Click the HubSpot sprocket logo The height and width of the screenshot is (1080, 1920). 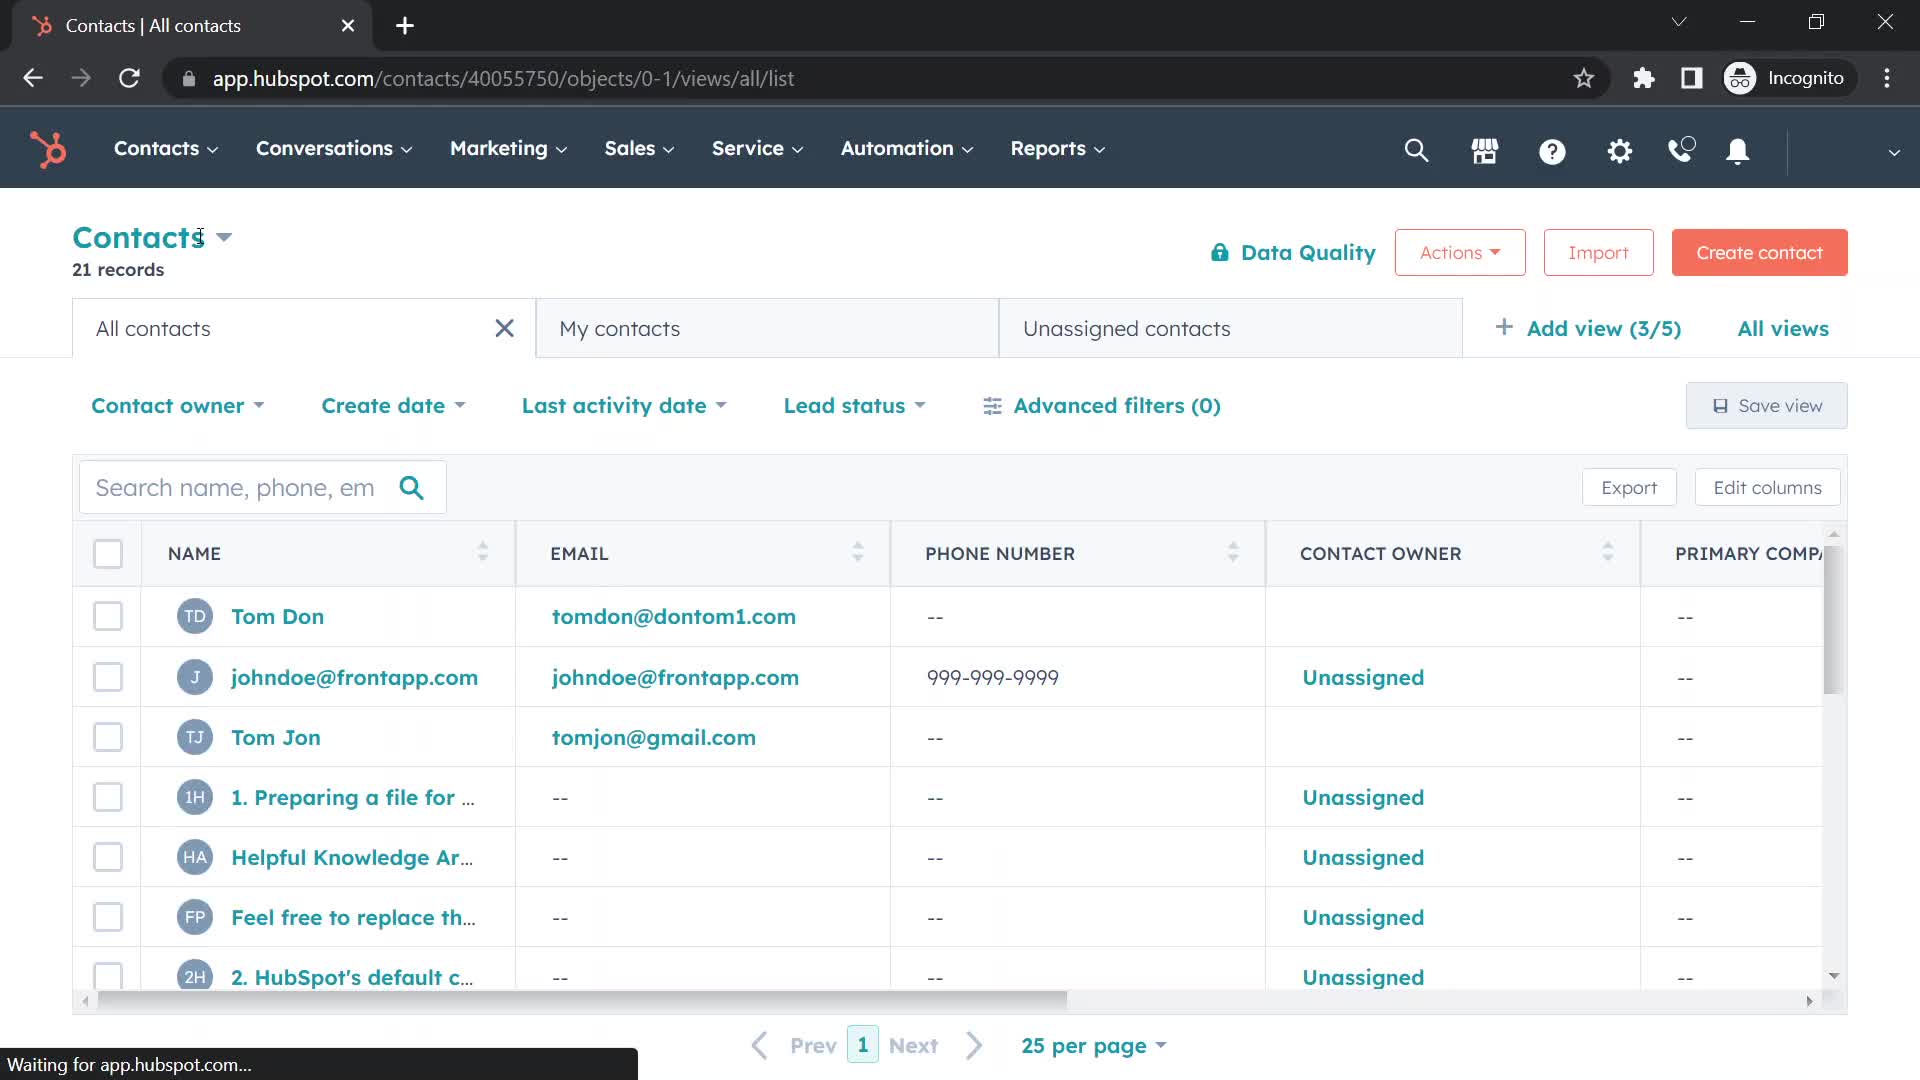tap(48, 149)
